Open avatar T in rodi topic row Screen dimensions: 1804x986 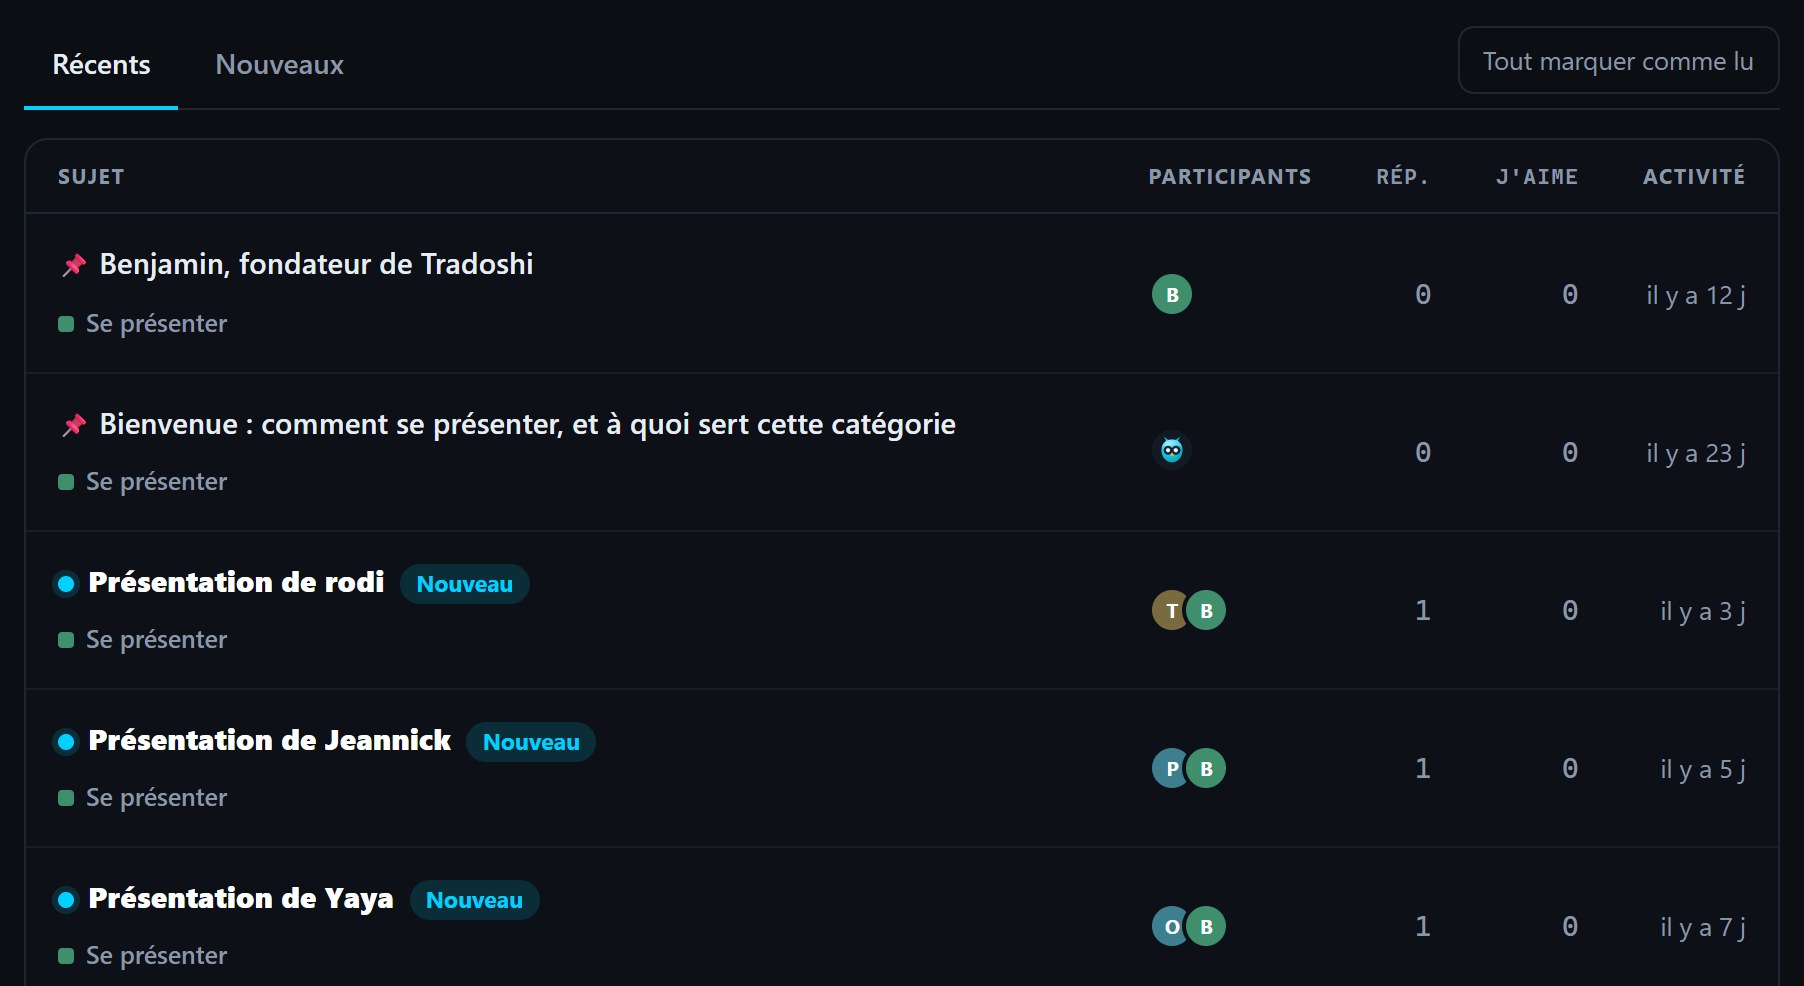coord(1170,611)
